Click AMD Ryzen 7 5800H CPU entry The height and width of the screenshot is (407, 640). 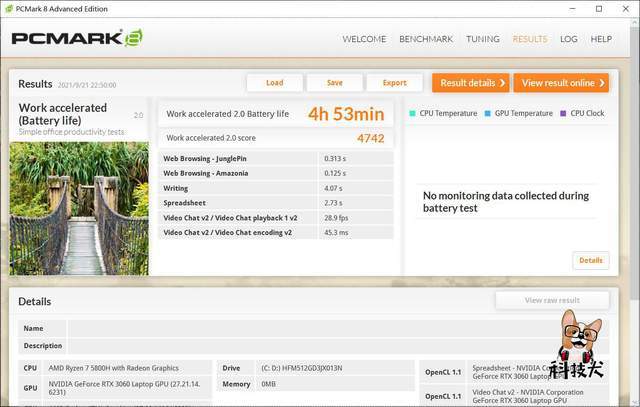pos(113,368)
